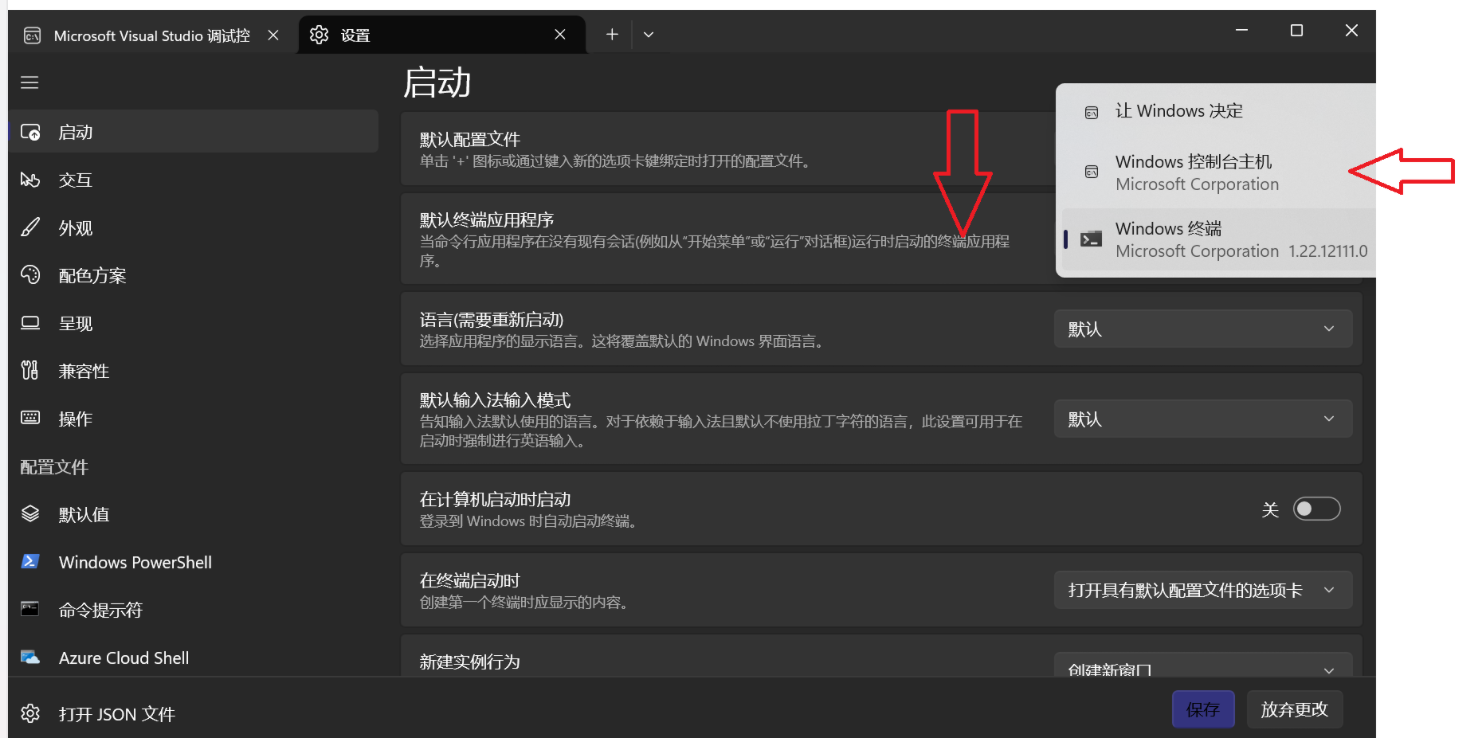Viewport: 1461px width, 738px height.
Task: Click console icon next to 让 Windows 决定
Action: coord(1092,112)
